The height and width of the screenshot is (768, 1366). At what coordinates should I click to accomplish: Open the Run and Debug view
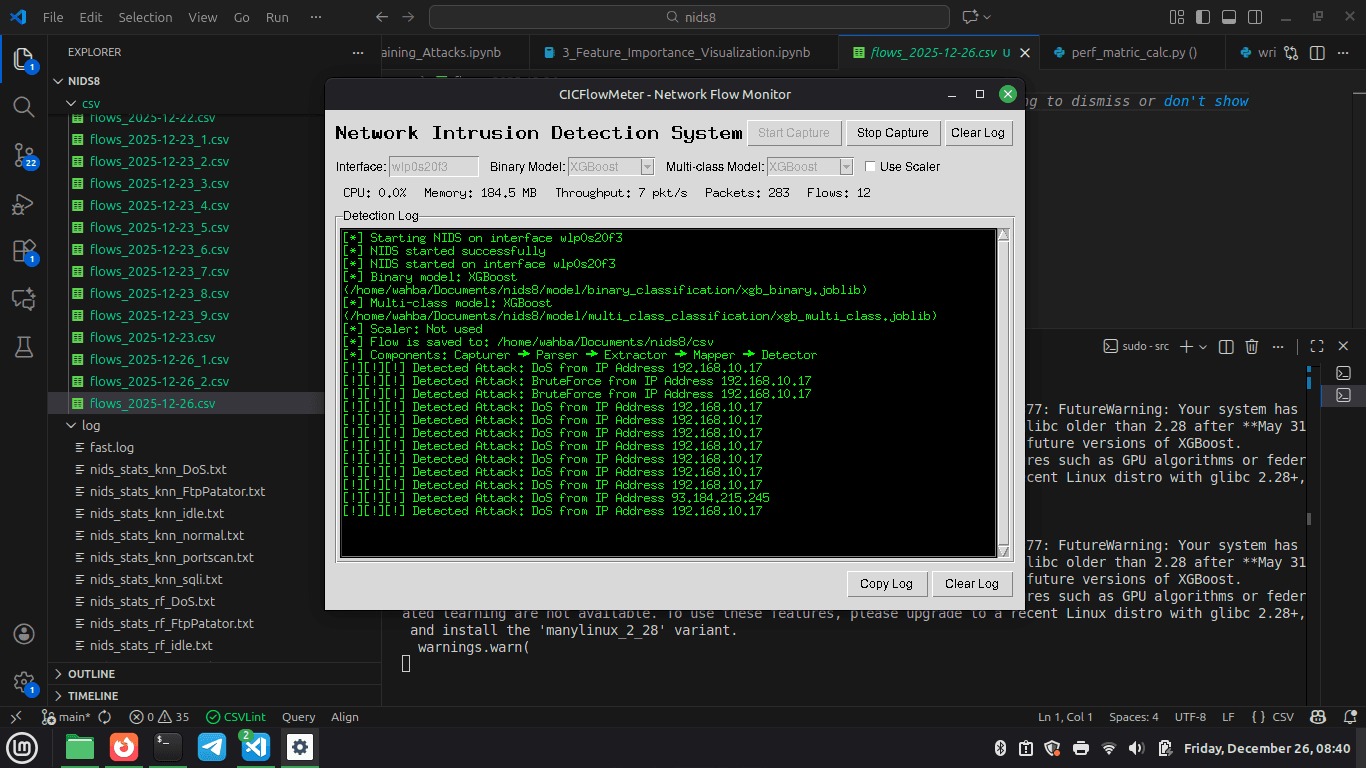[24, 203]
